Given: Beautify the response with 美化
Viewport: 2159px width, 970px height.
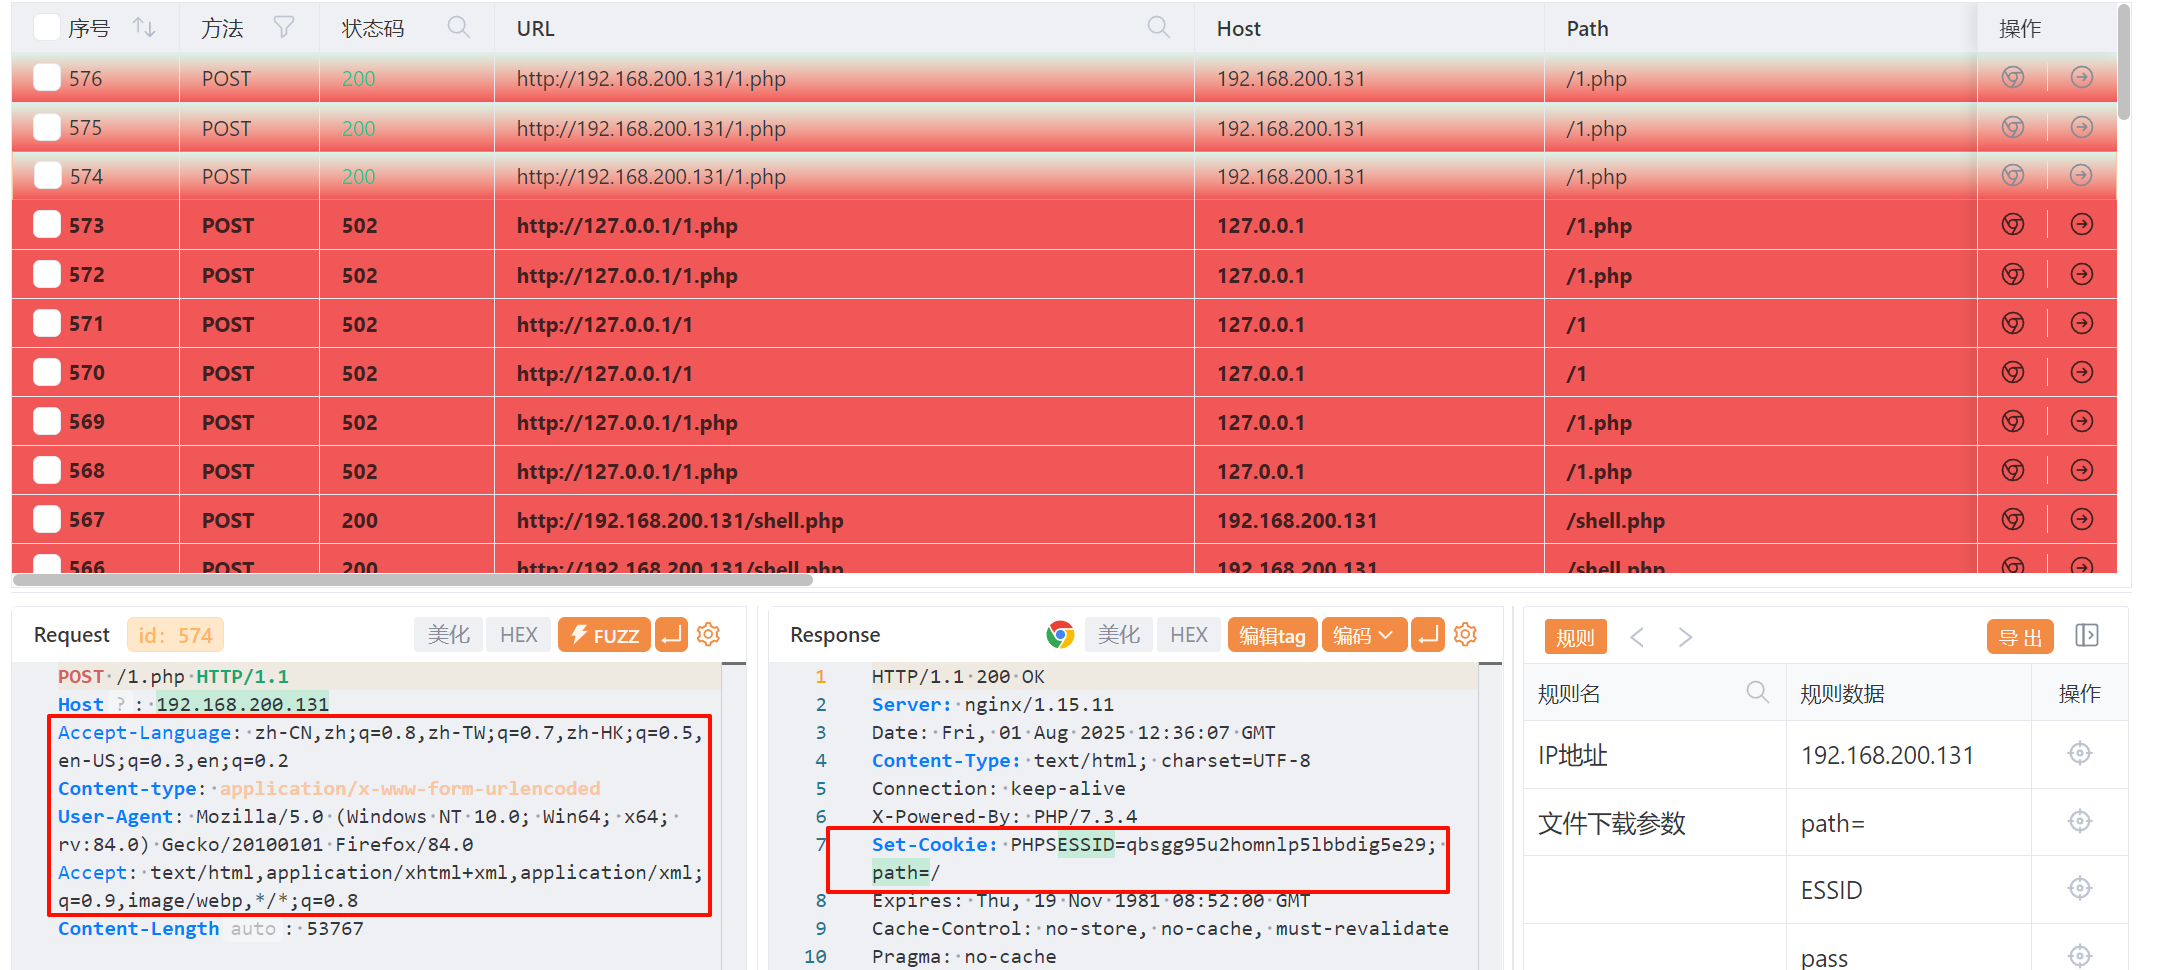Looking at the screenshot, I should click(x=1118, y=635).
